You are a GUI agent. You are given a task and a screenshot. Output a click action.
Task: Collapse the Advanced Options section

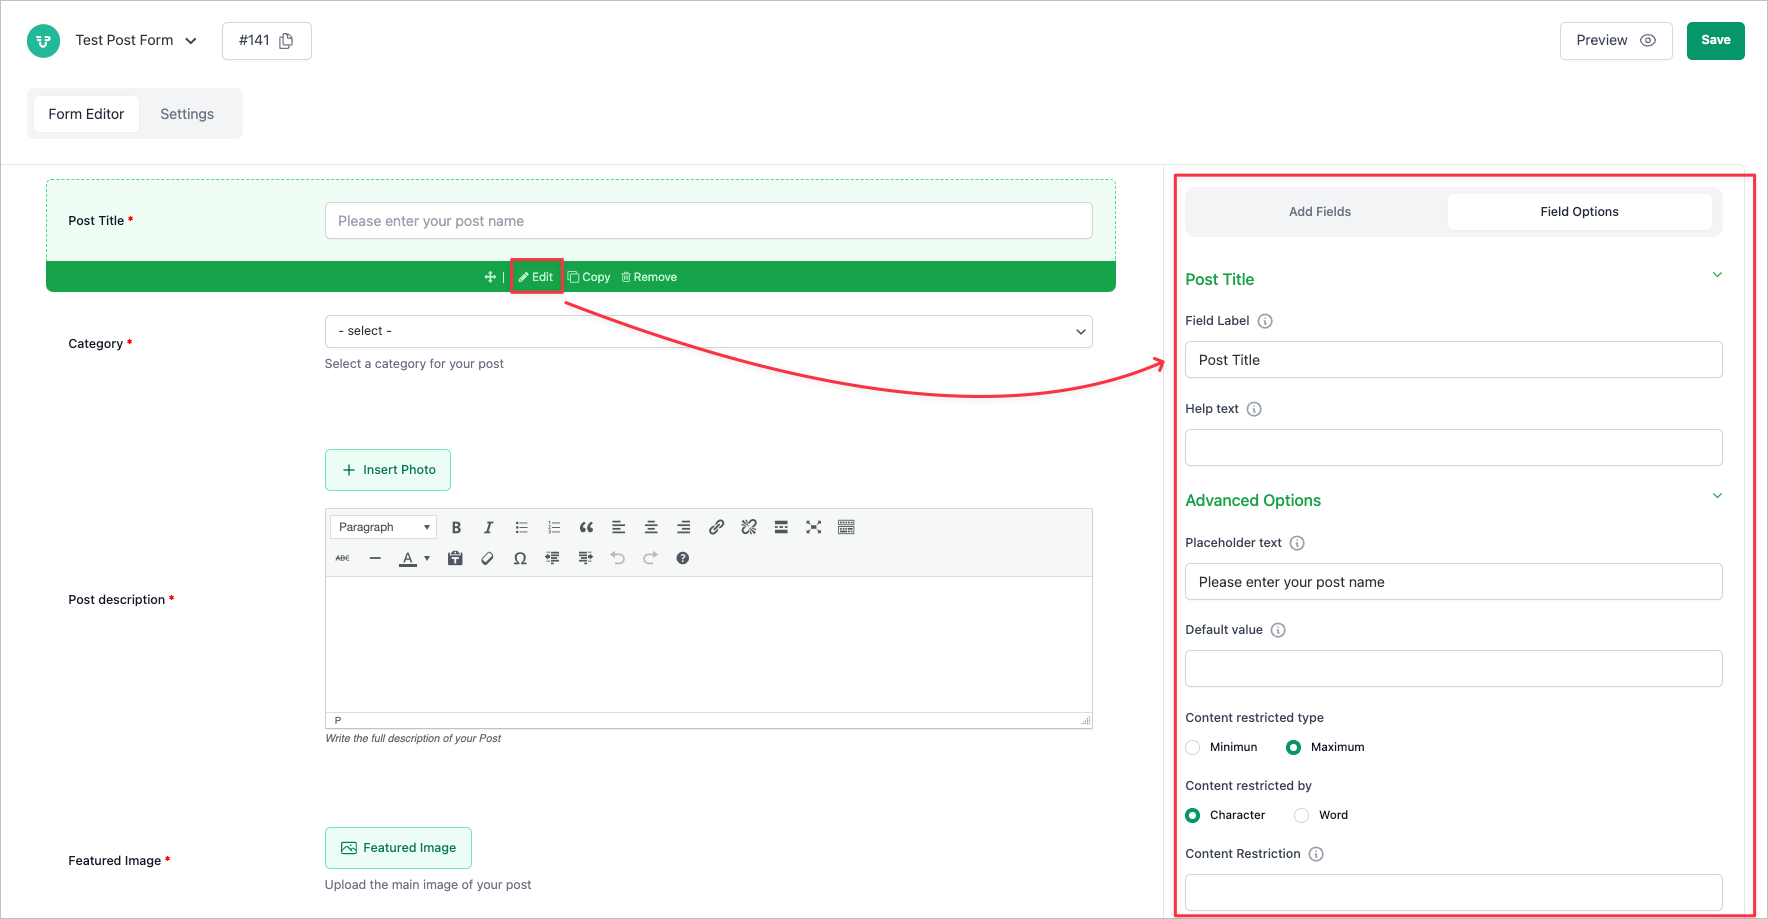click(1717, 496)
